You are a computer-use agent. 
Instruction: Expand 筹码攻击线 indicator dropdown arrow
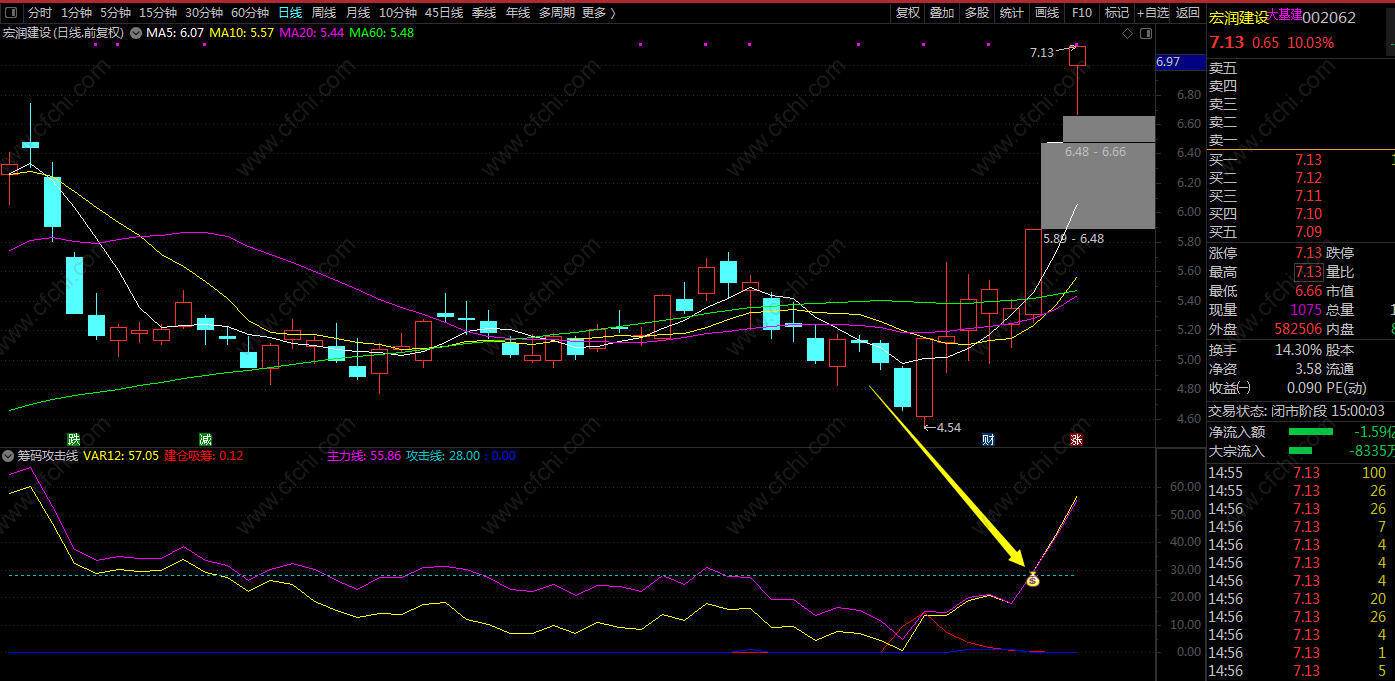[8, 455]
